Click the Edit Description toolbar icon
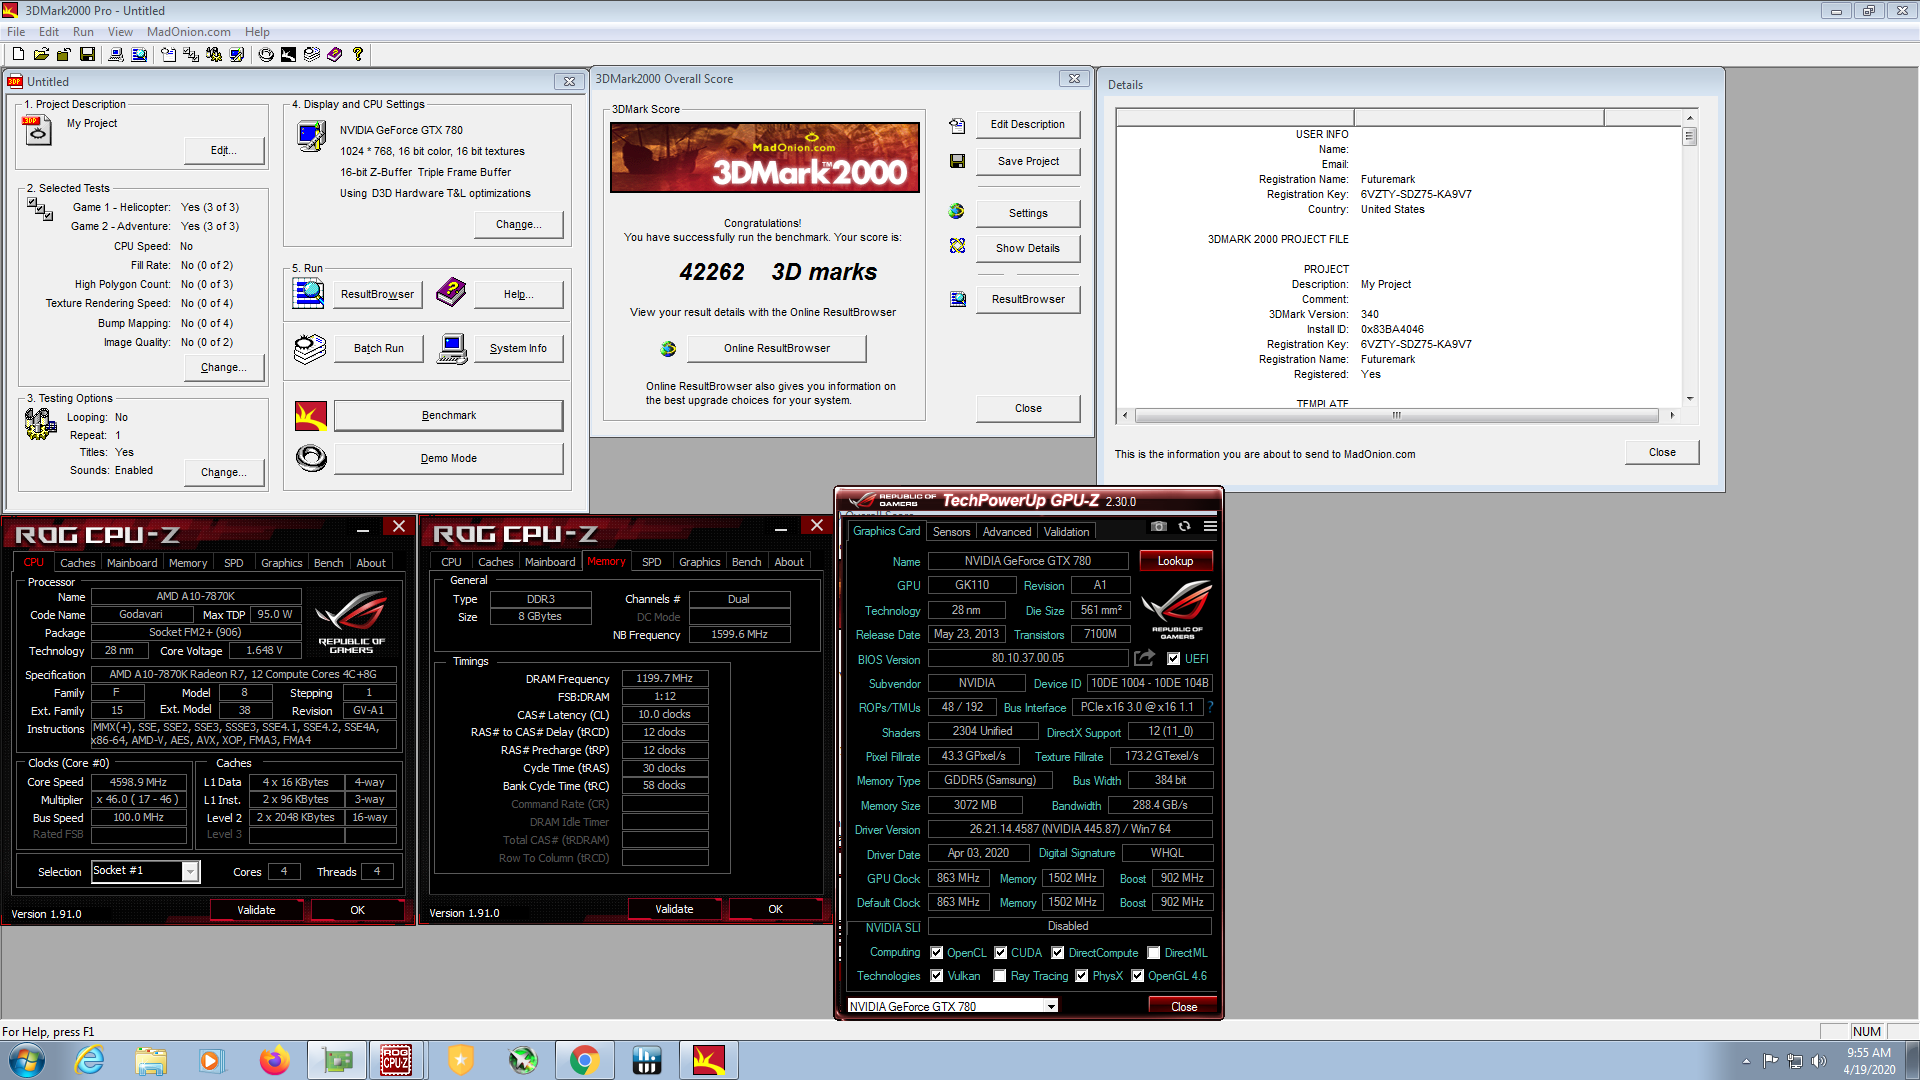This screenshot has width=1920, height=1080. [x=168, y=54]
